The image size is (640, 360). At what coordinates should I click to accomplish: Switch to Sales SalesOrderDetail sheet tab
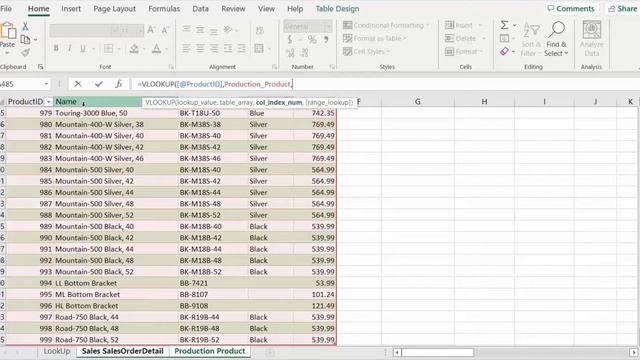coord(122,351)
